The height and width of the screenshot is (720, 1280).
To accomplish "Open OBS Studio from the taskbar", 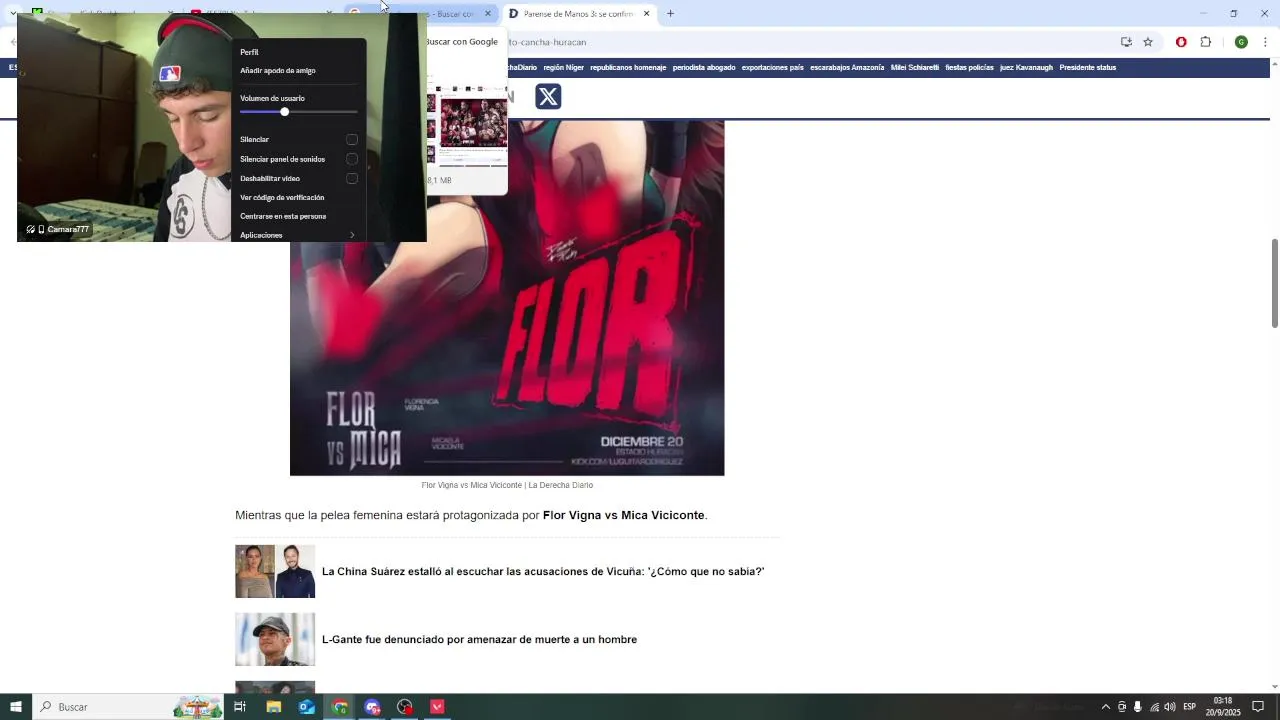I will click(405, 707).
